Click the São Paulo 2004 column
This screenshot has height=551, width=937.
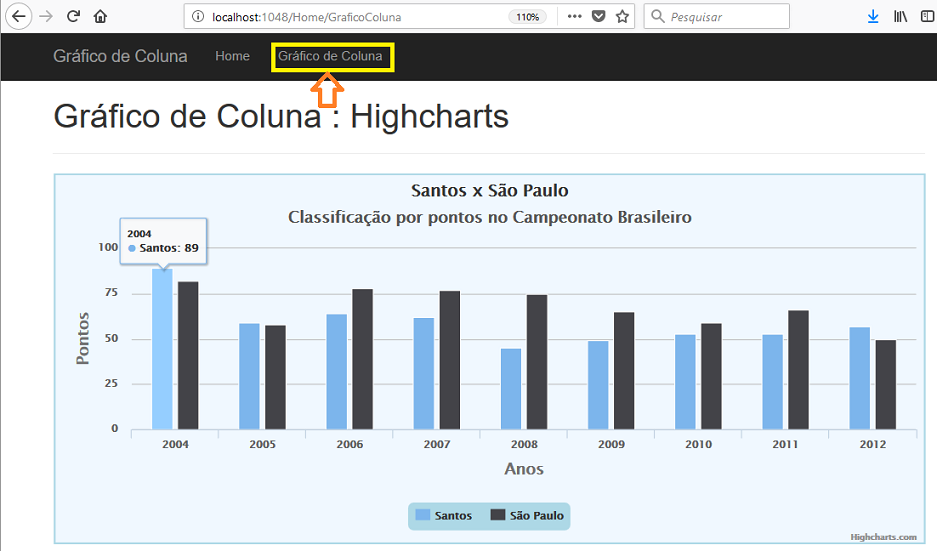click(x=188, y=356)
